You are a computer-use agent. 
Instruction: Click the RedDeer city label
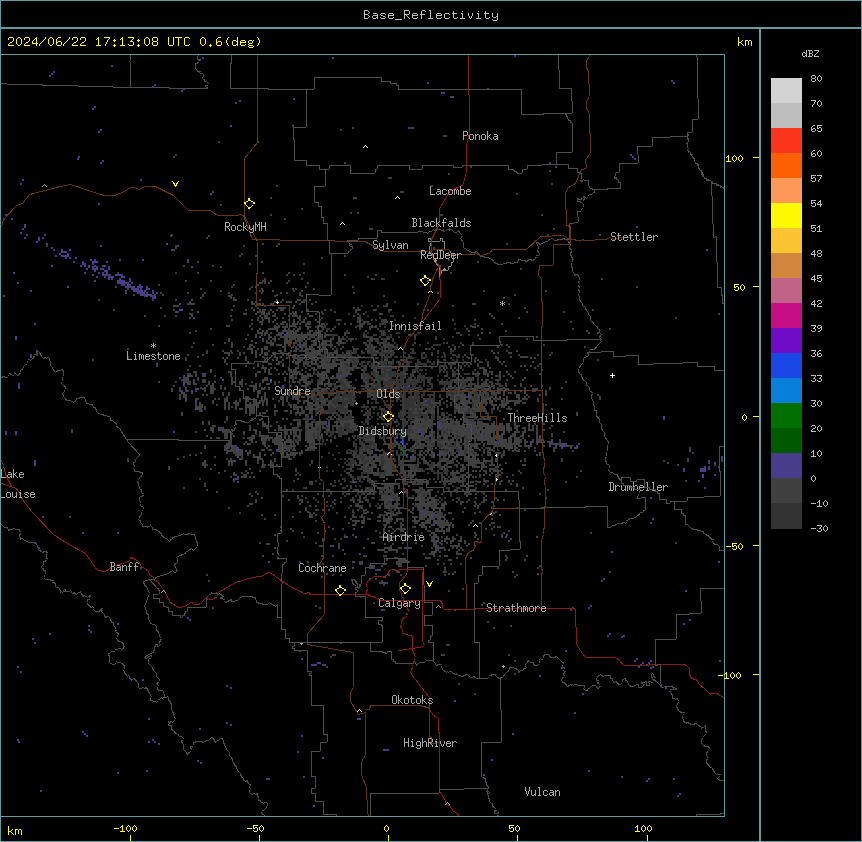[x=440, y=255]
